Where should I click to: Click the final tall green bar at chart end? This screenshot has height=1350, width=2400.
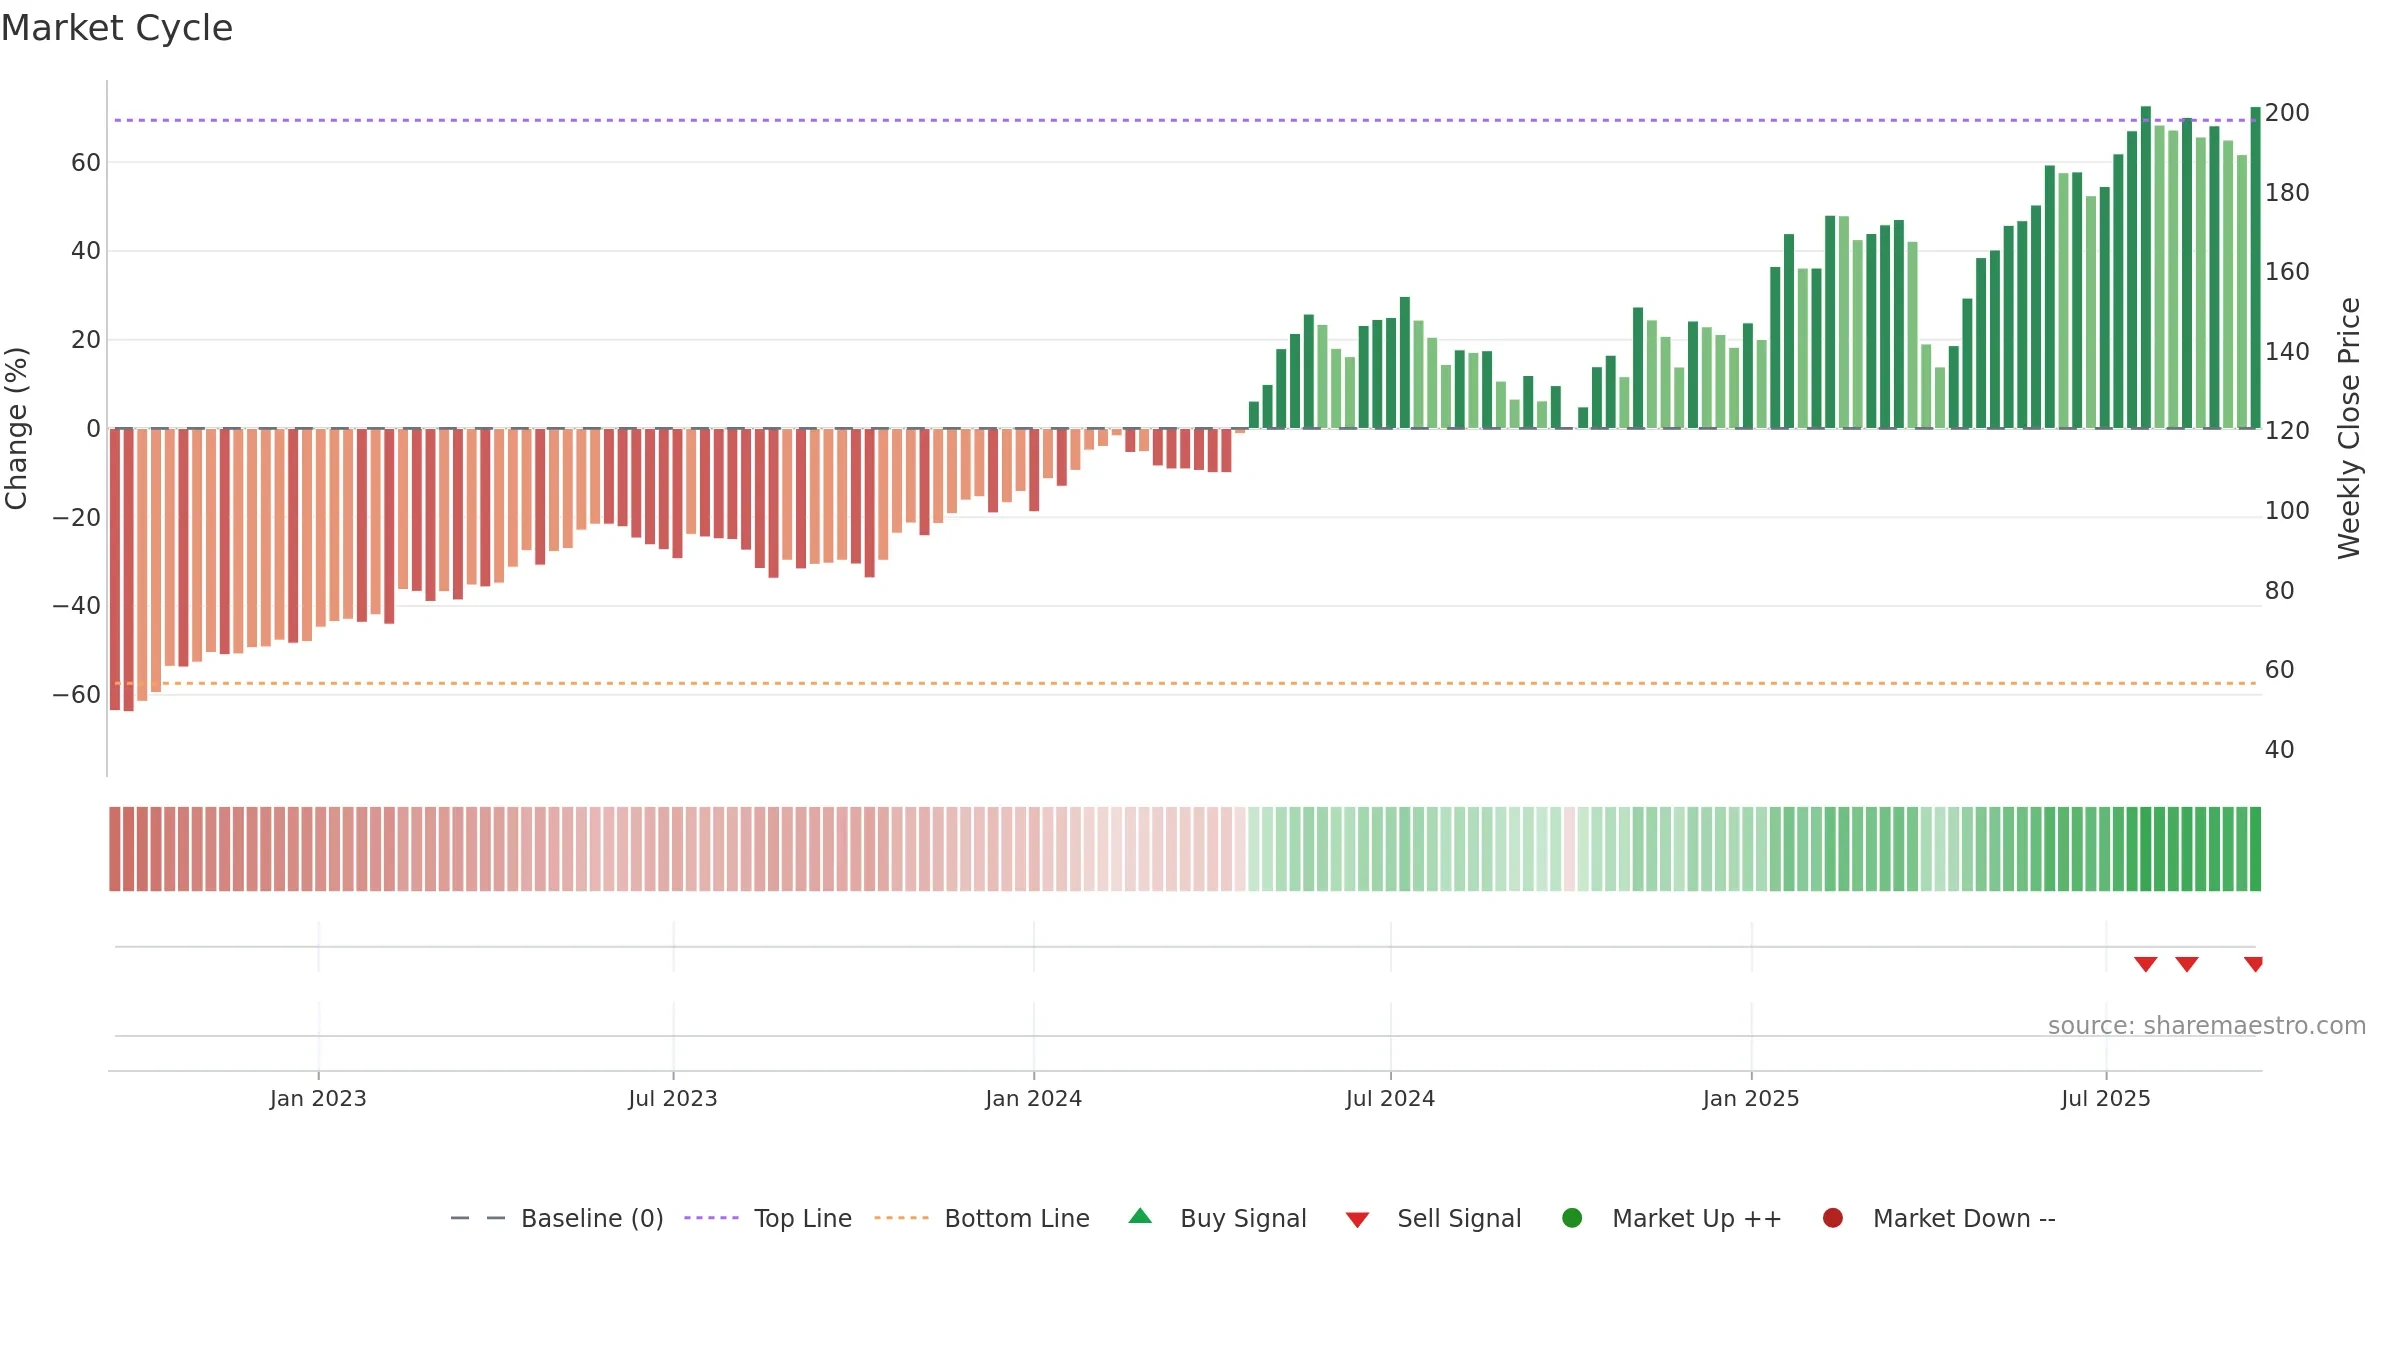click(2255, 268)
